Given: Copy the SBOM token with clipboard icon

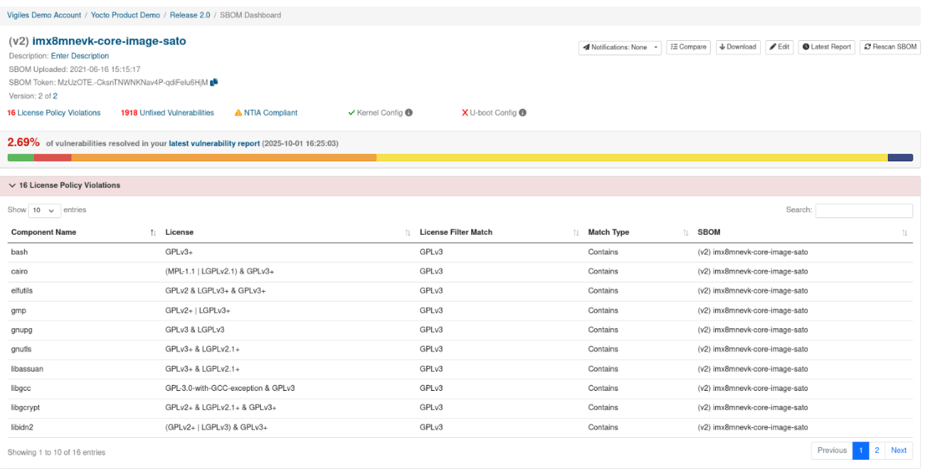Looking at the screenshot, I should tap(214, 82).
